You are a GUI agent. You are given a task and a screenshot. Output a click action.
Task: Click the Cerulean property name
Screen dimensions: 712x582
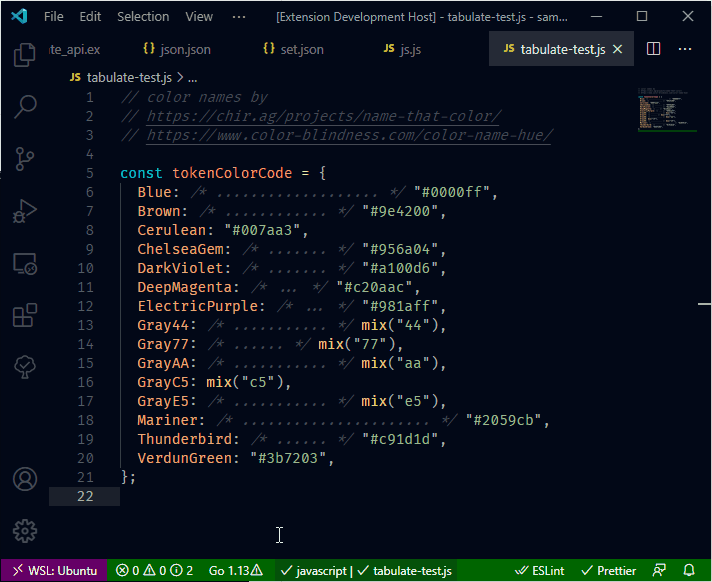(x=172, y=230)
